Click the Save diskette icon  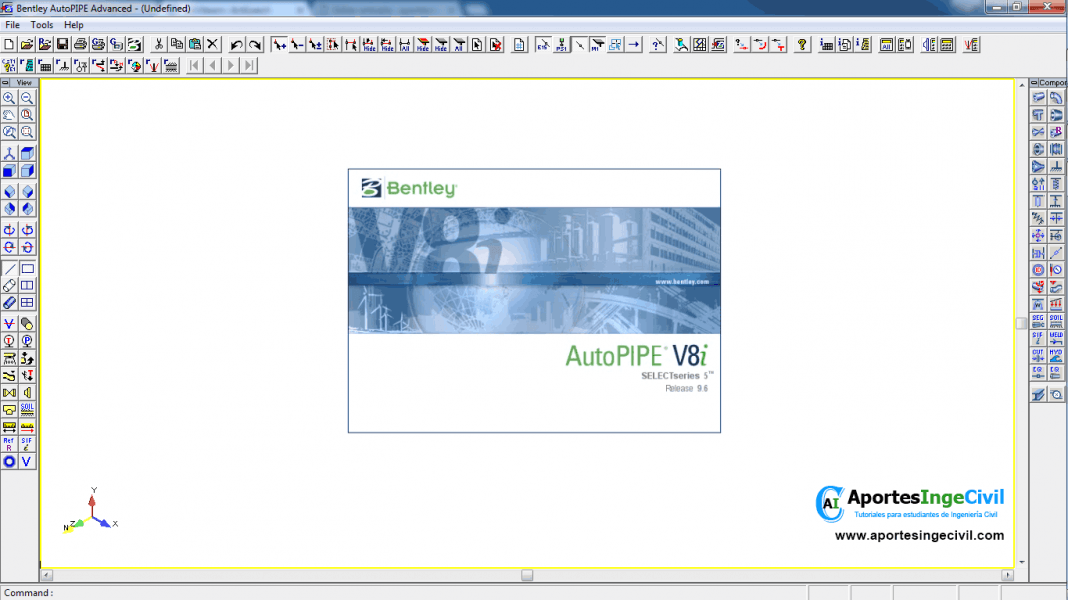pyautogui.click(x=62, y=45)
